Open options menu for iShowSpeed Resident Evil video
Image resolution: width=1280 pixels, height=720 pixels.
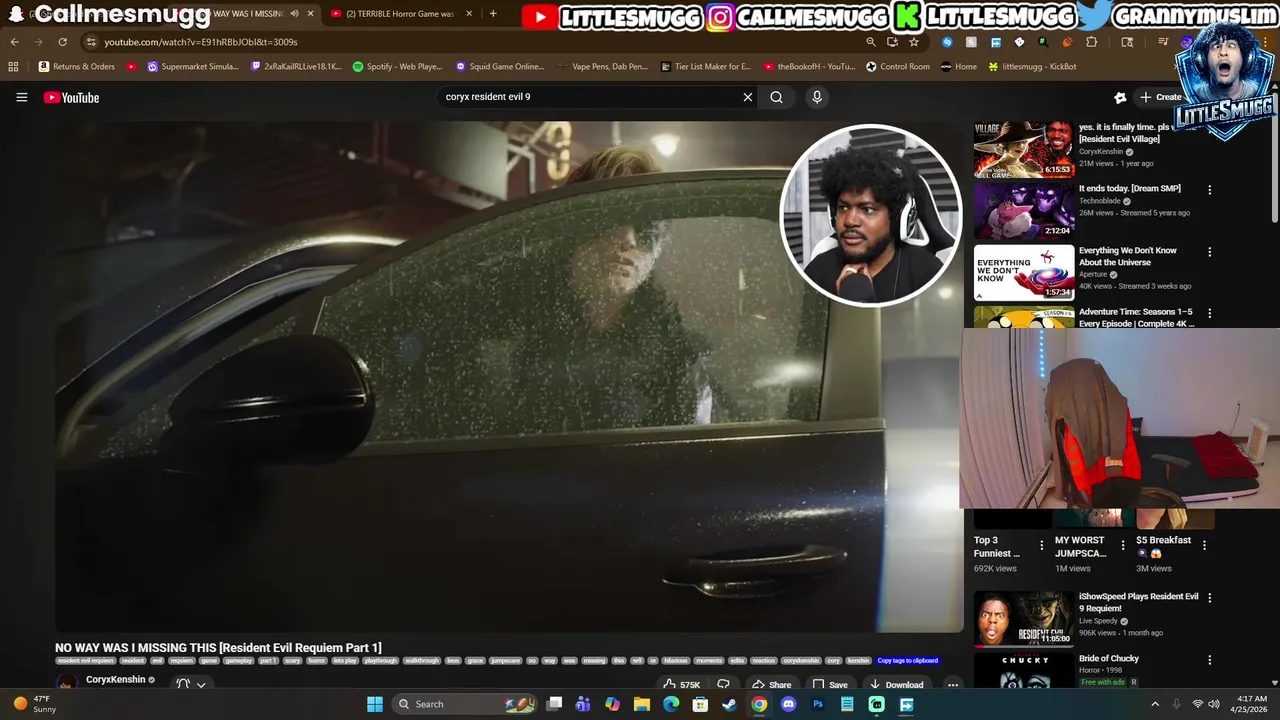coord(1209,598)
